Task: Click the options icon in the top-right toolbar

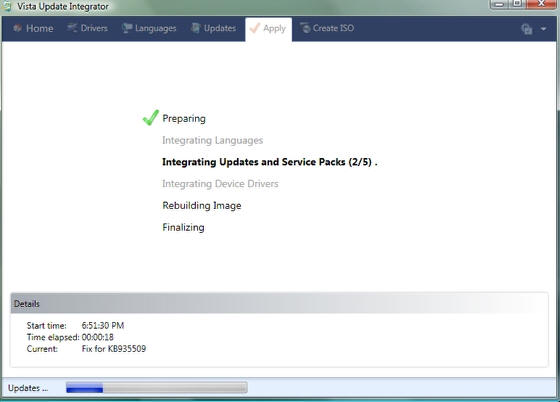Action: click(527, 29)
